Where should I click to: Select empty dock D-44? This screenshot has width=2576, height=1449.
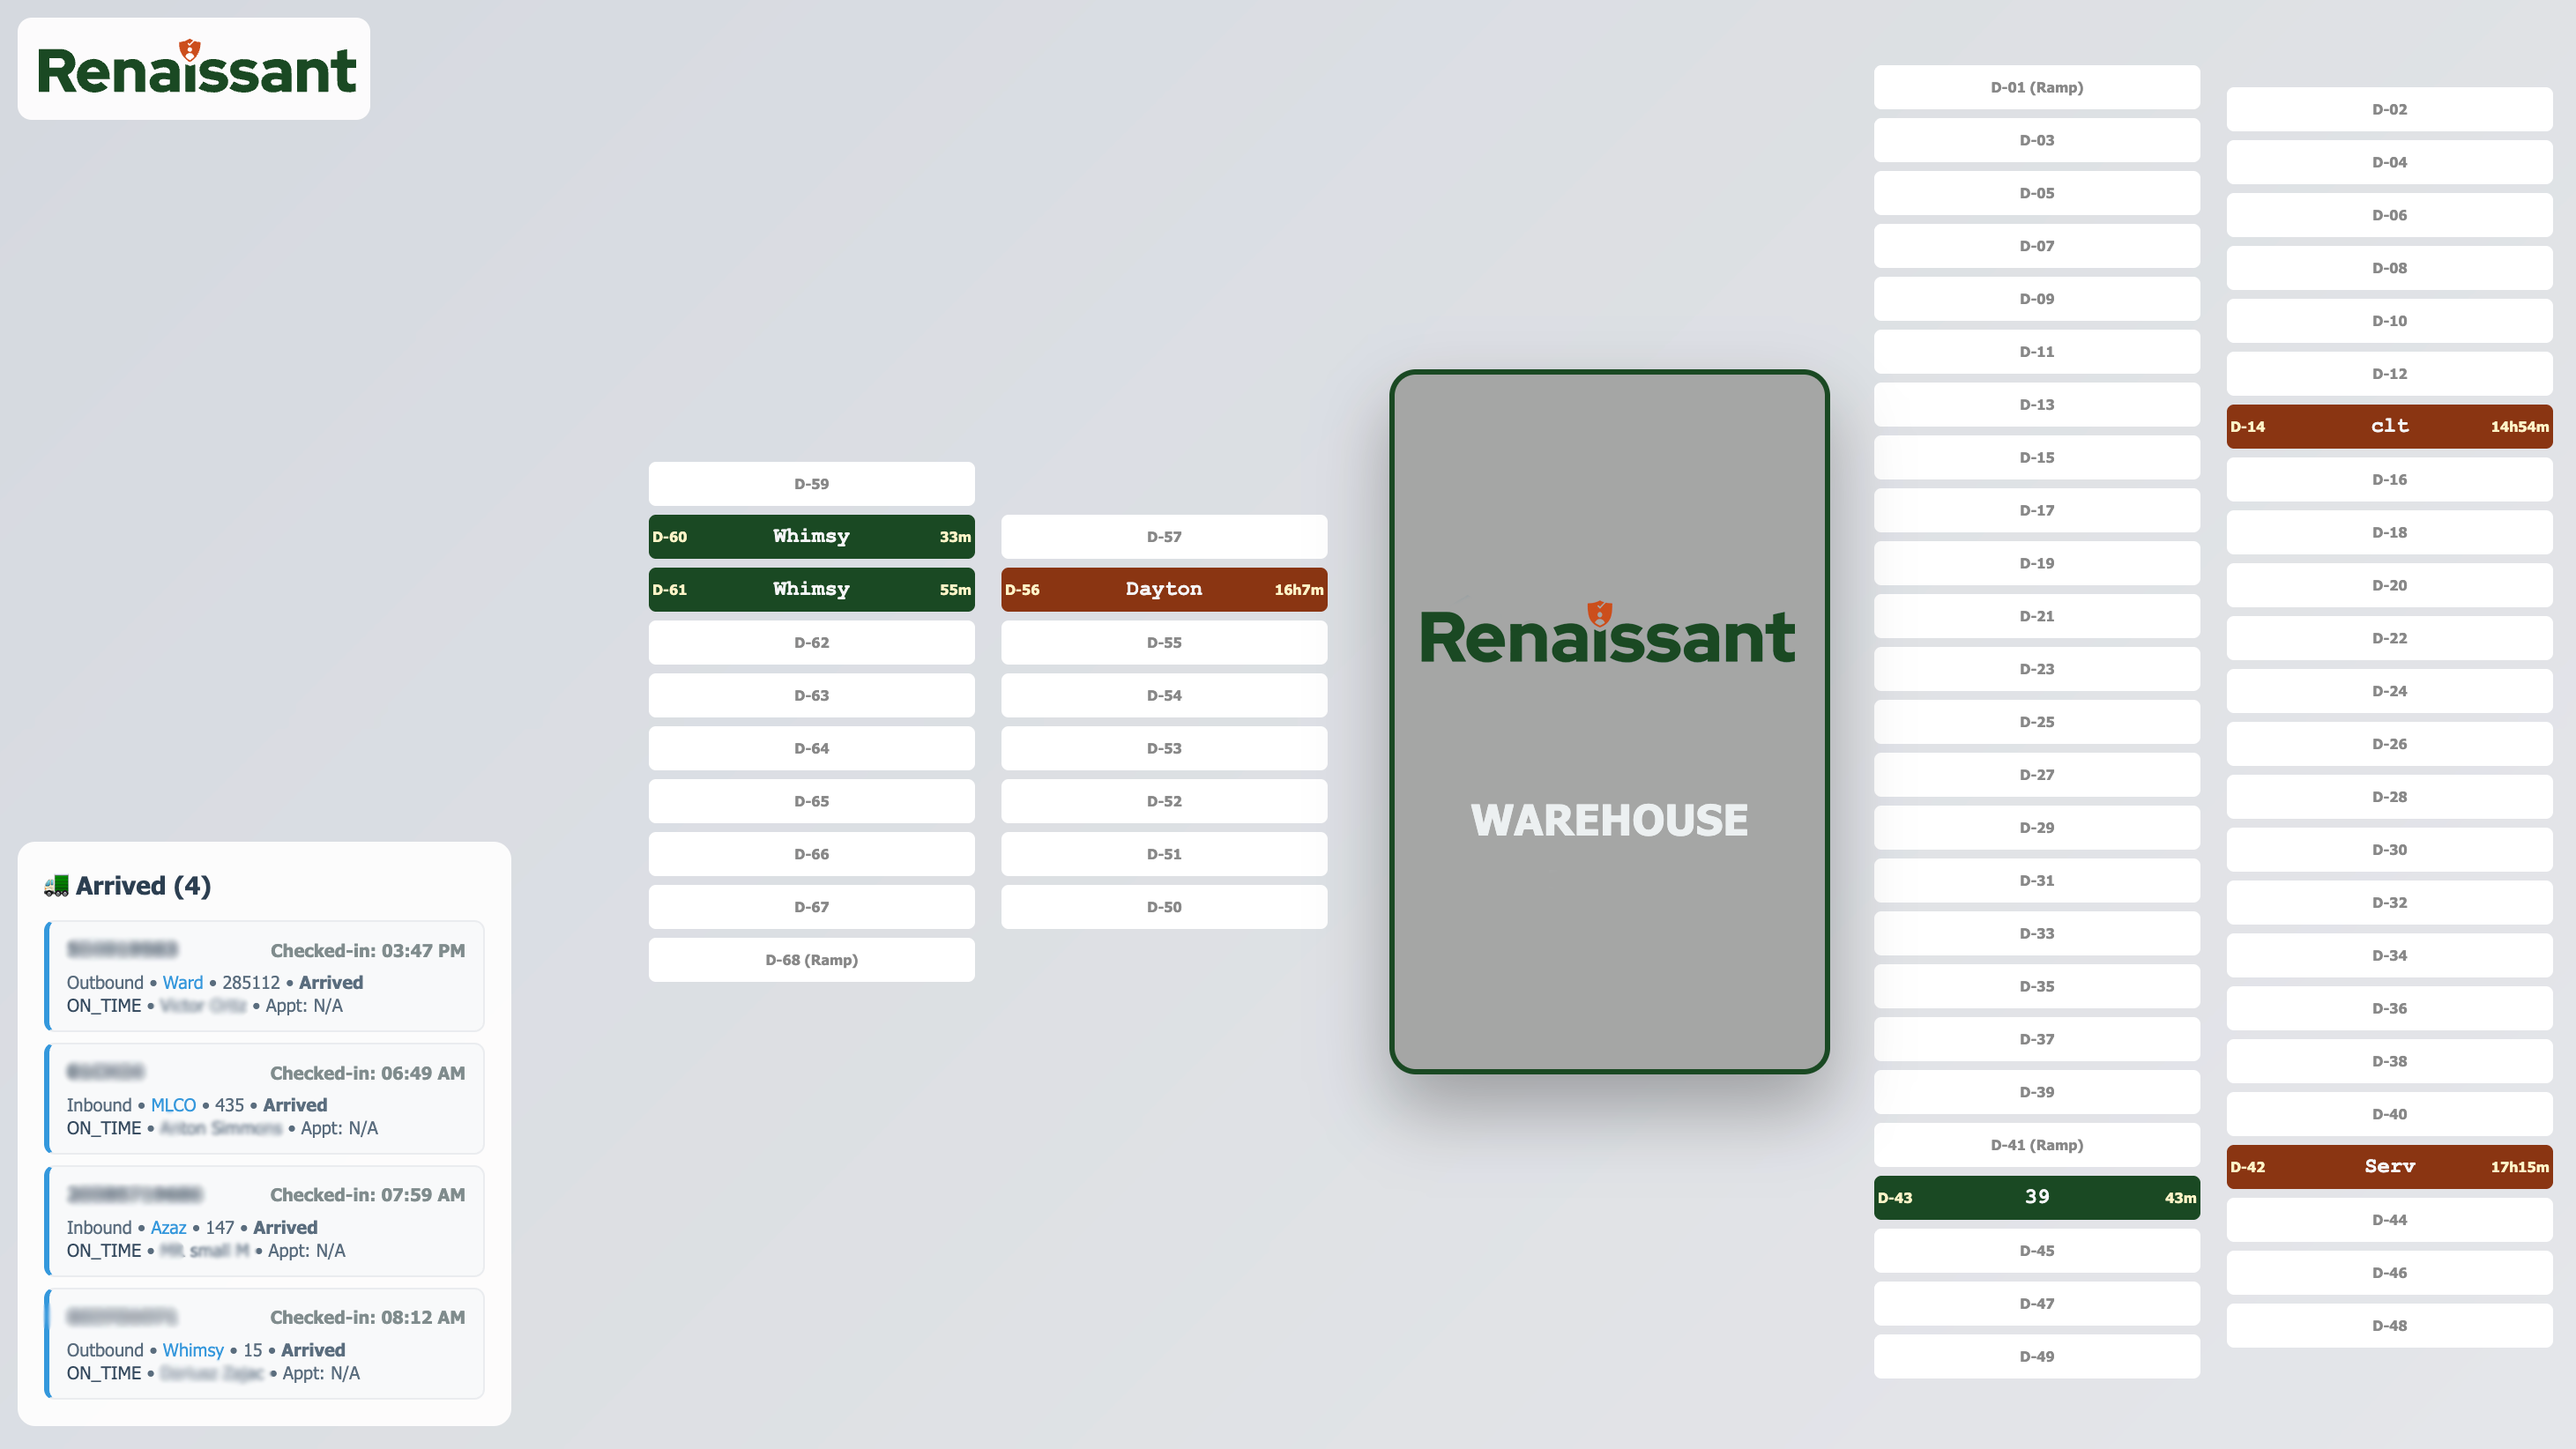click(x=2389, y=1220)
